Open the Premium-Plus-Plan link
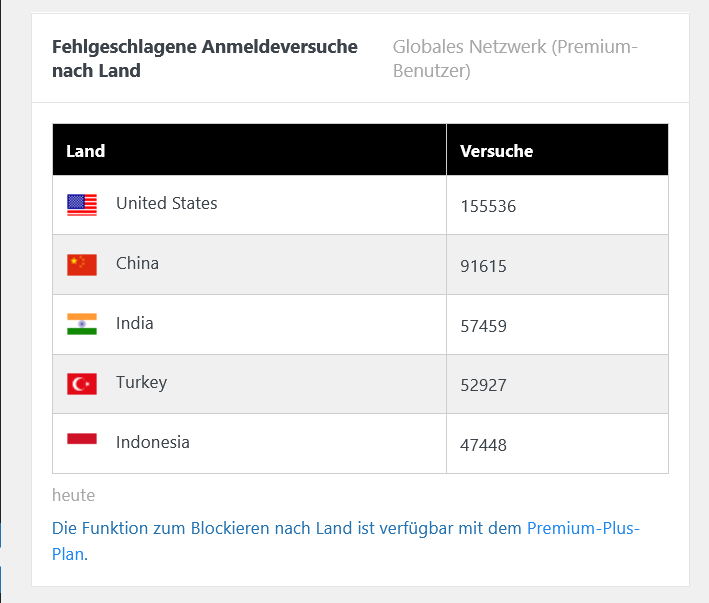This screenshot has height=603, width=709. click(x=582, y=528)
